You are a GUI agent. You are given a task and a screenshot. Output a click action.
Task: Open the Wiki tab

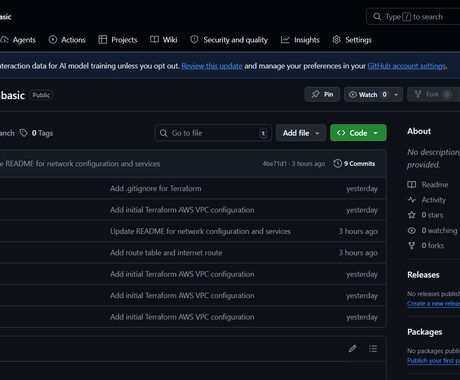coord(164,40)
